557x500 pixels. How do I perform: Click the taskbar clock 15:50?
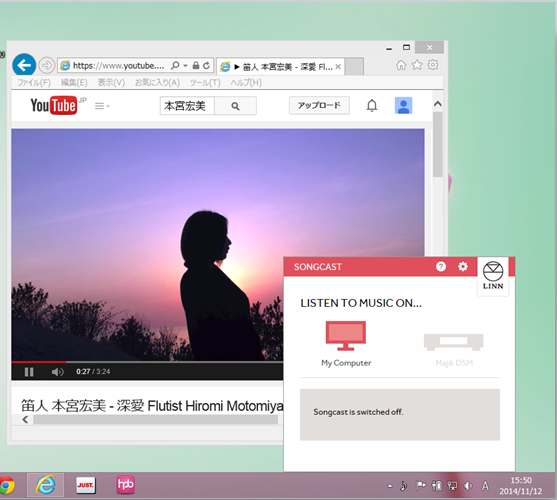(x=521, y=480)
